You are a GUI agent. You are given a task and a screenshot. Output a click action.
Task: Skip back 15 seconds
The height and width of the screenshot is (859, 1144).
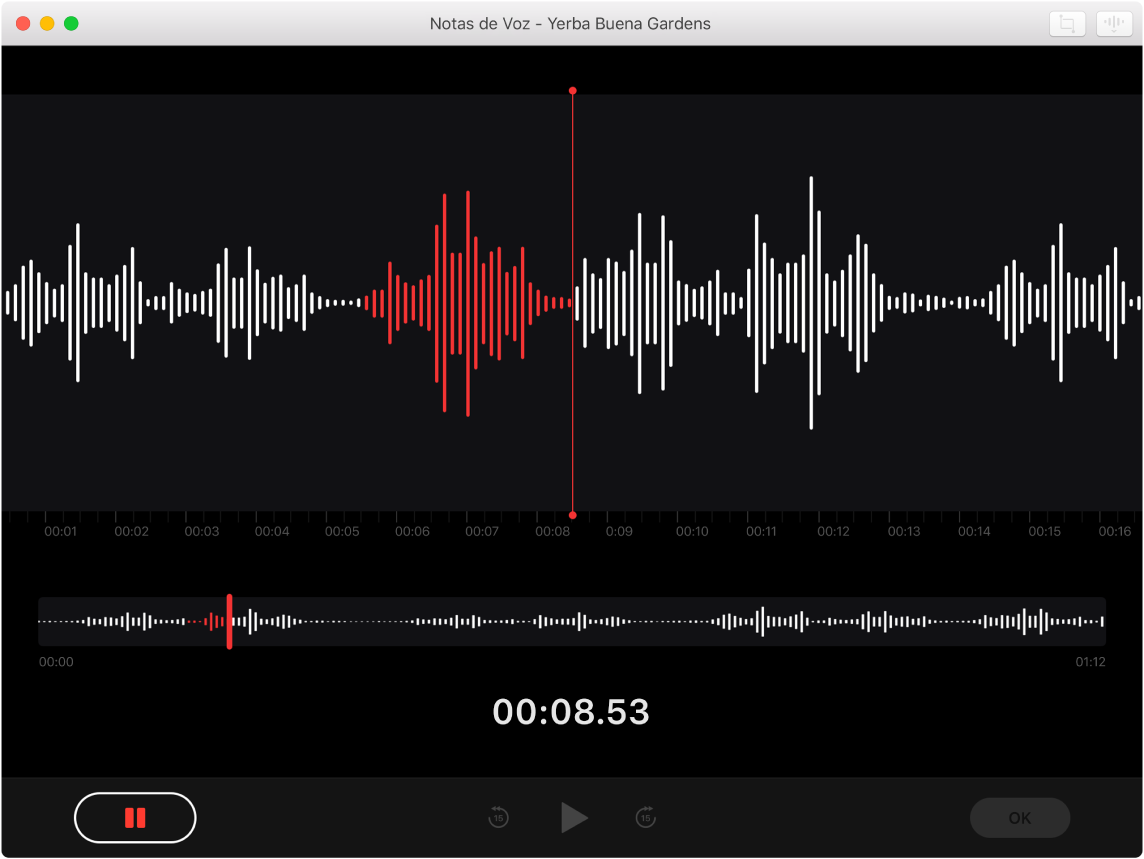(498, 818)
